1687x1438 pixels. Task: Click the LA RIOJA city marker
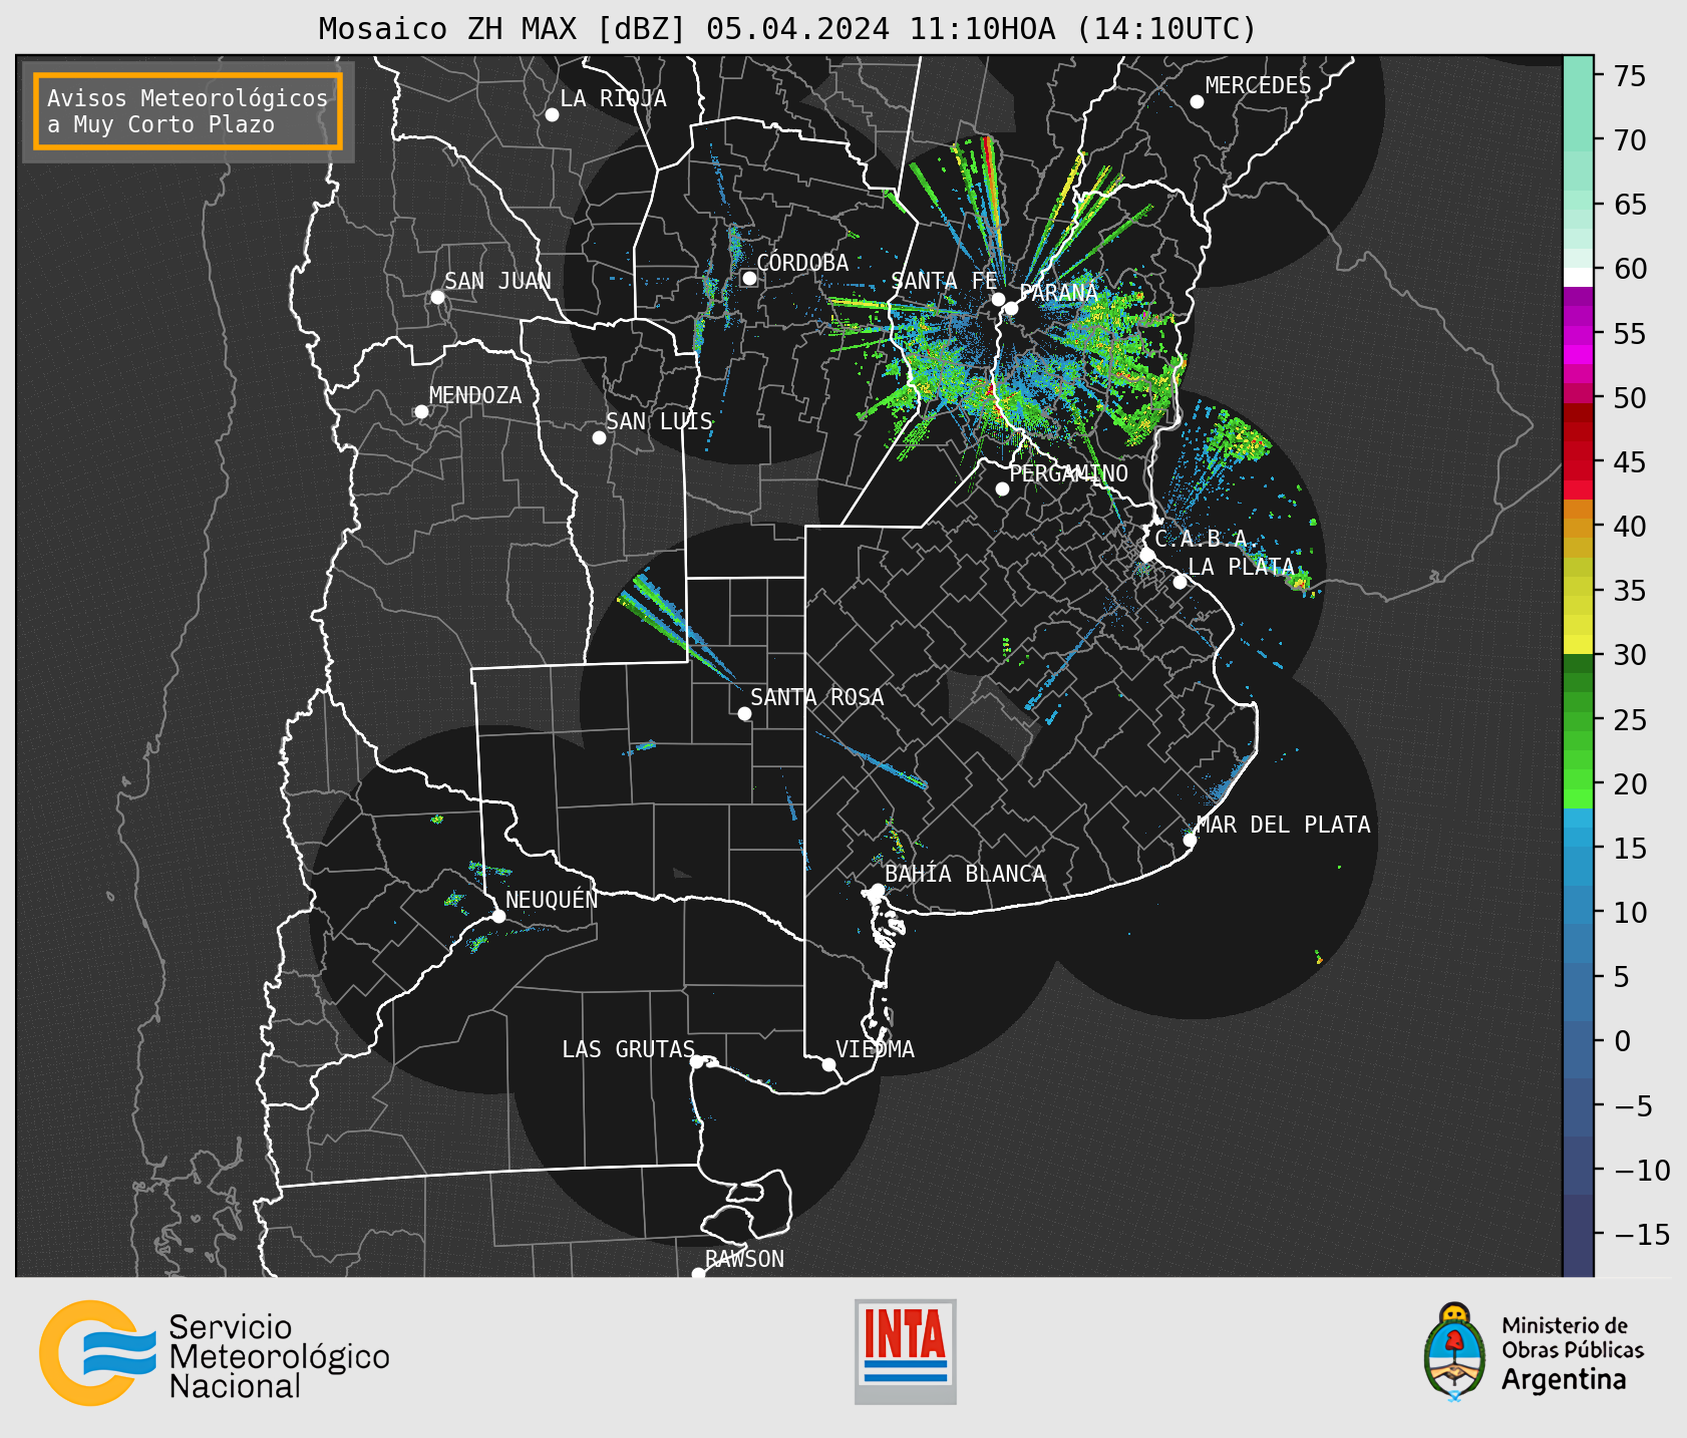(552, 115)
